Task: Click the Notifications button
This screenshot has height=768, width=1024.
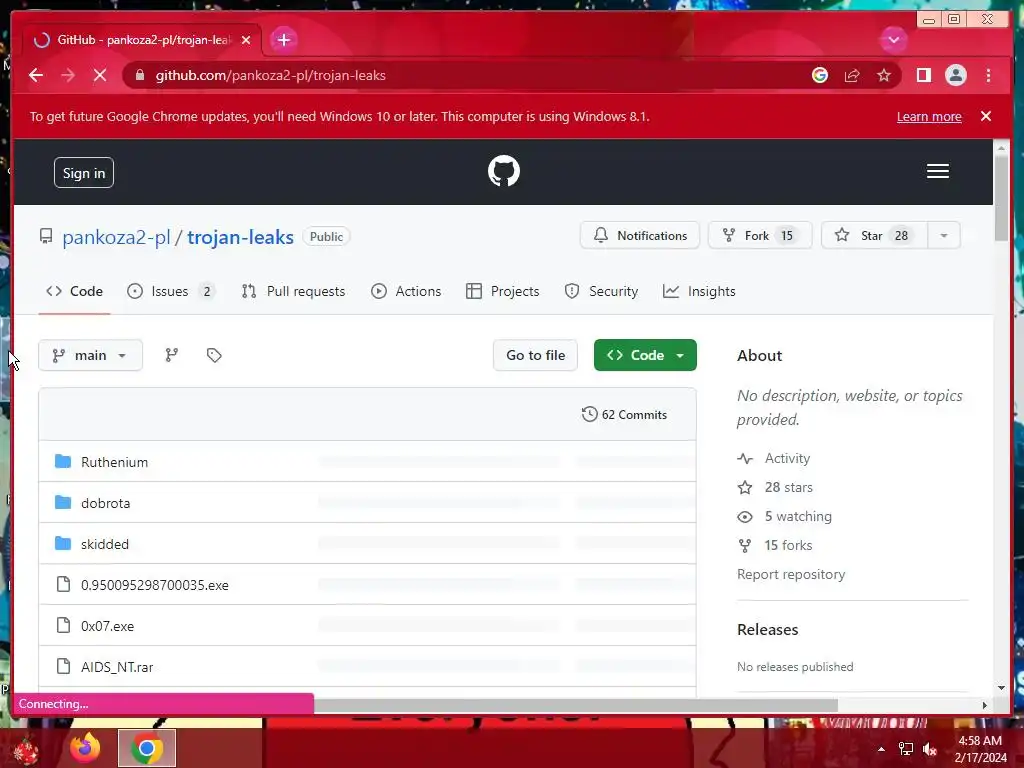Action: tap(639, 236)
